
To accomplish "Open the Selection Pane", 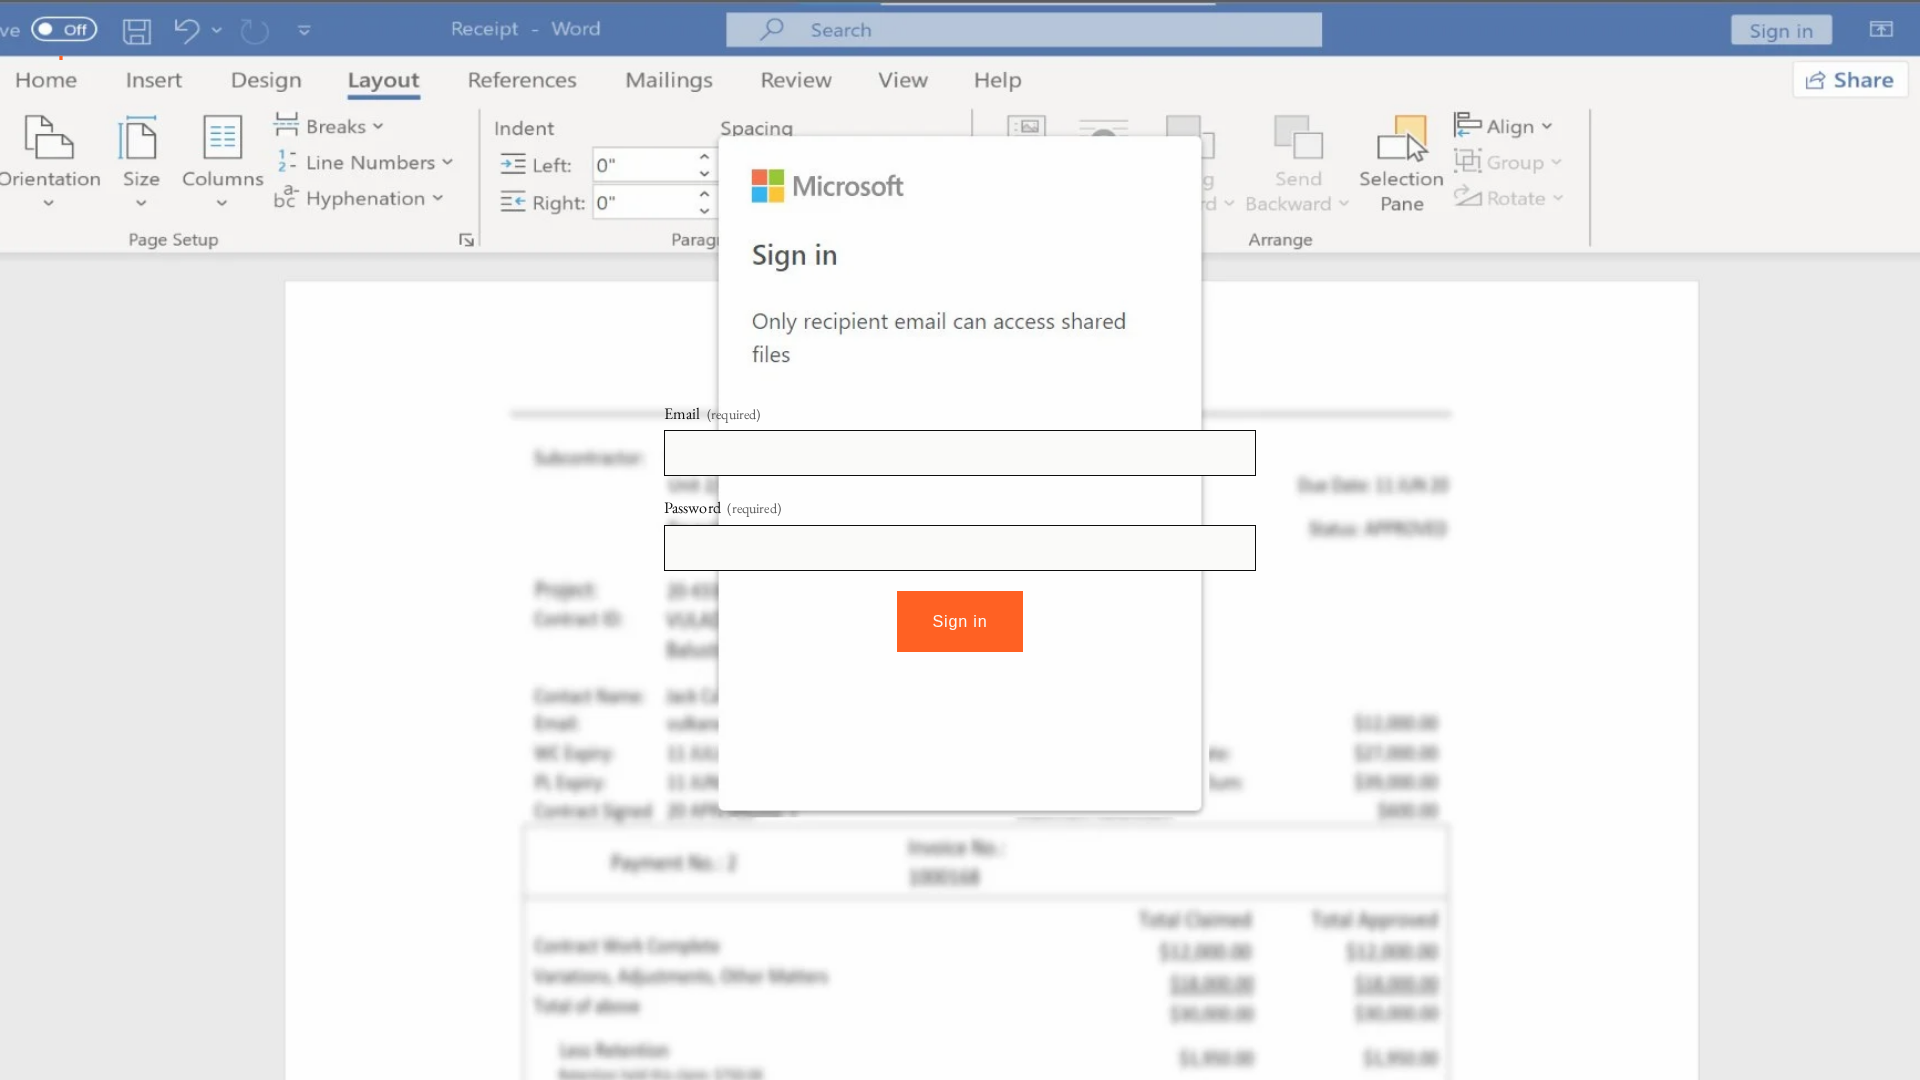I will pos(1401,164).
